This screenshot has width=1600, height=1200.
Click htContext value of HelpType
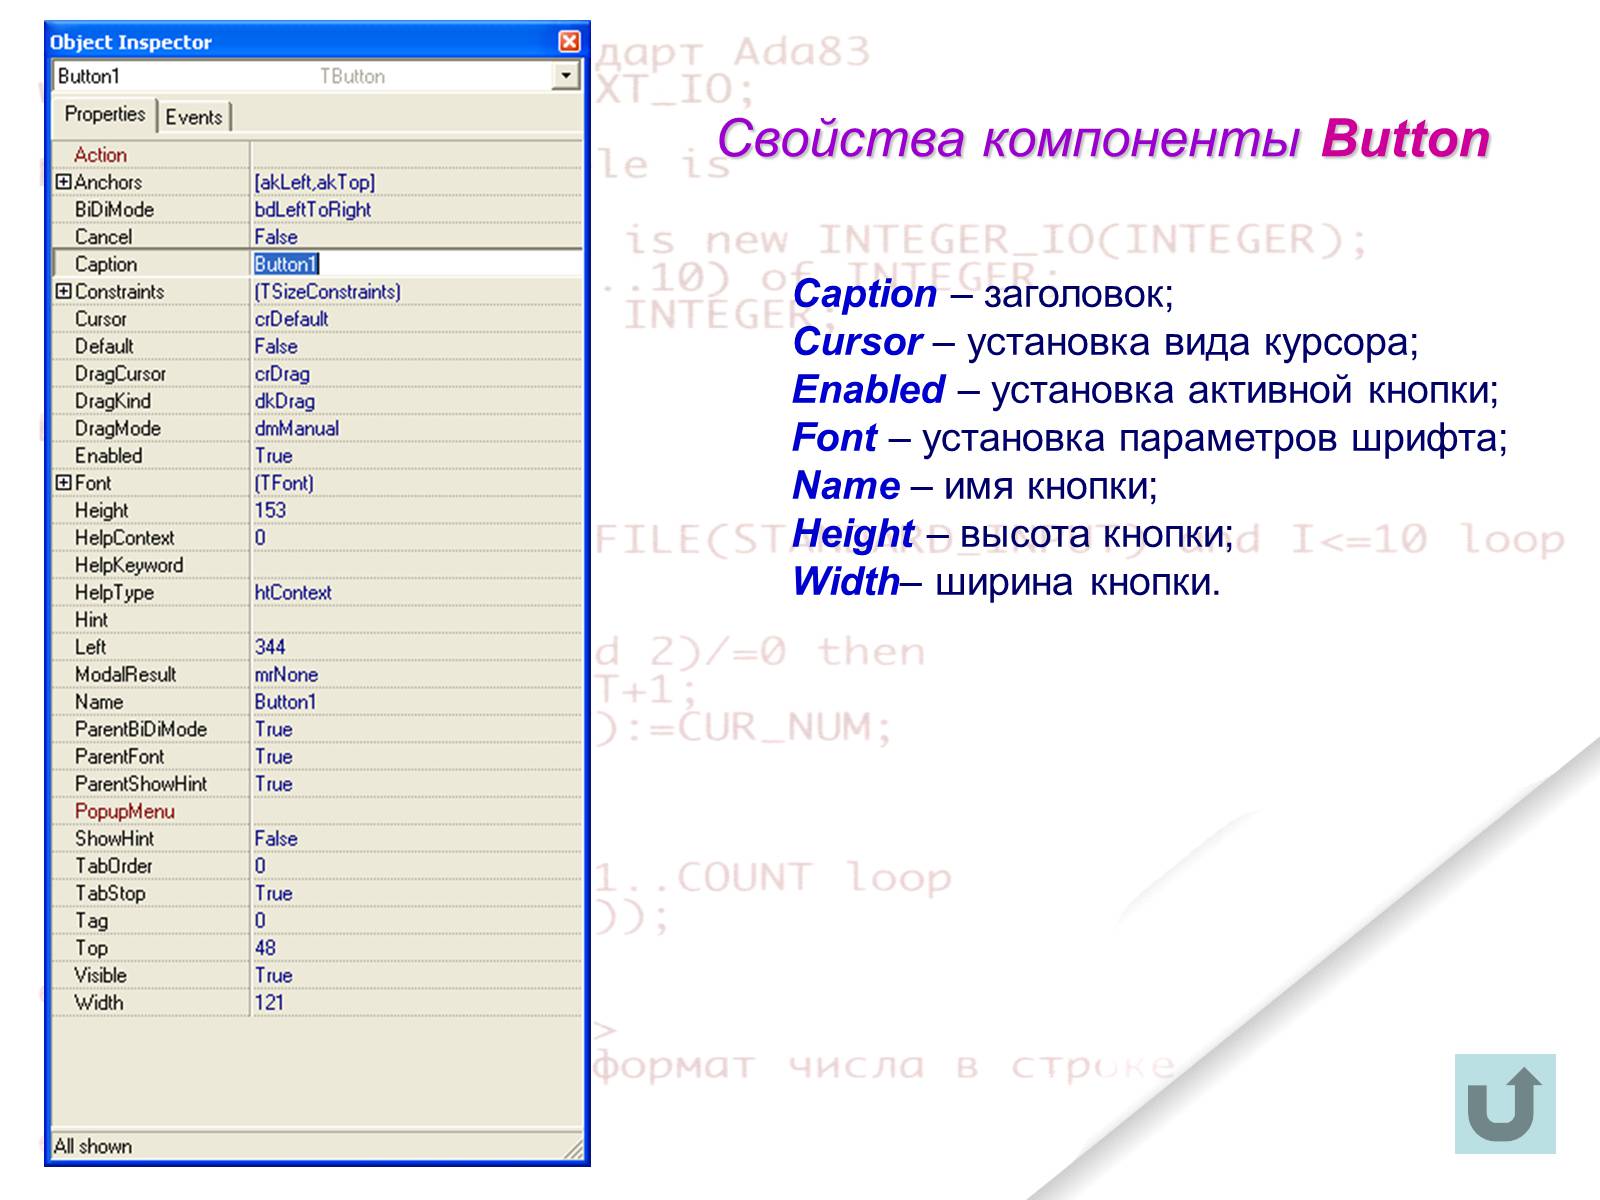(293, 592)
